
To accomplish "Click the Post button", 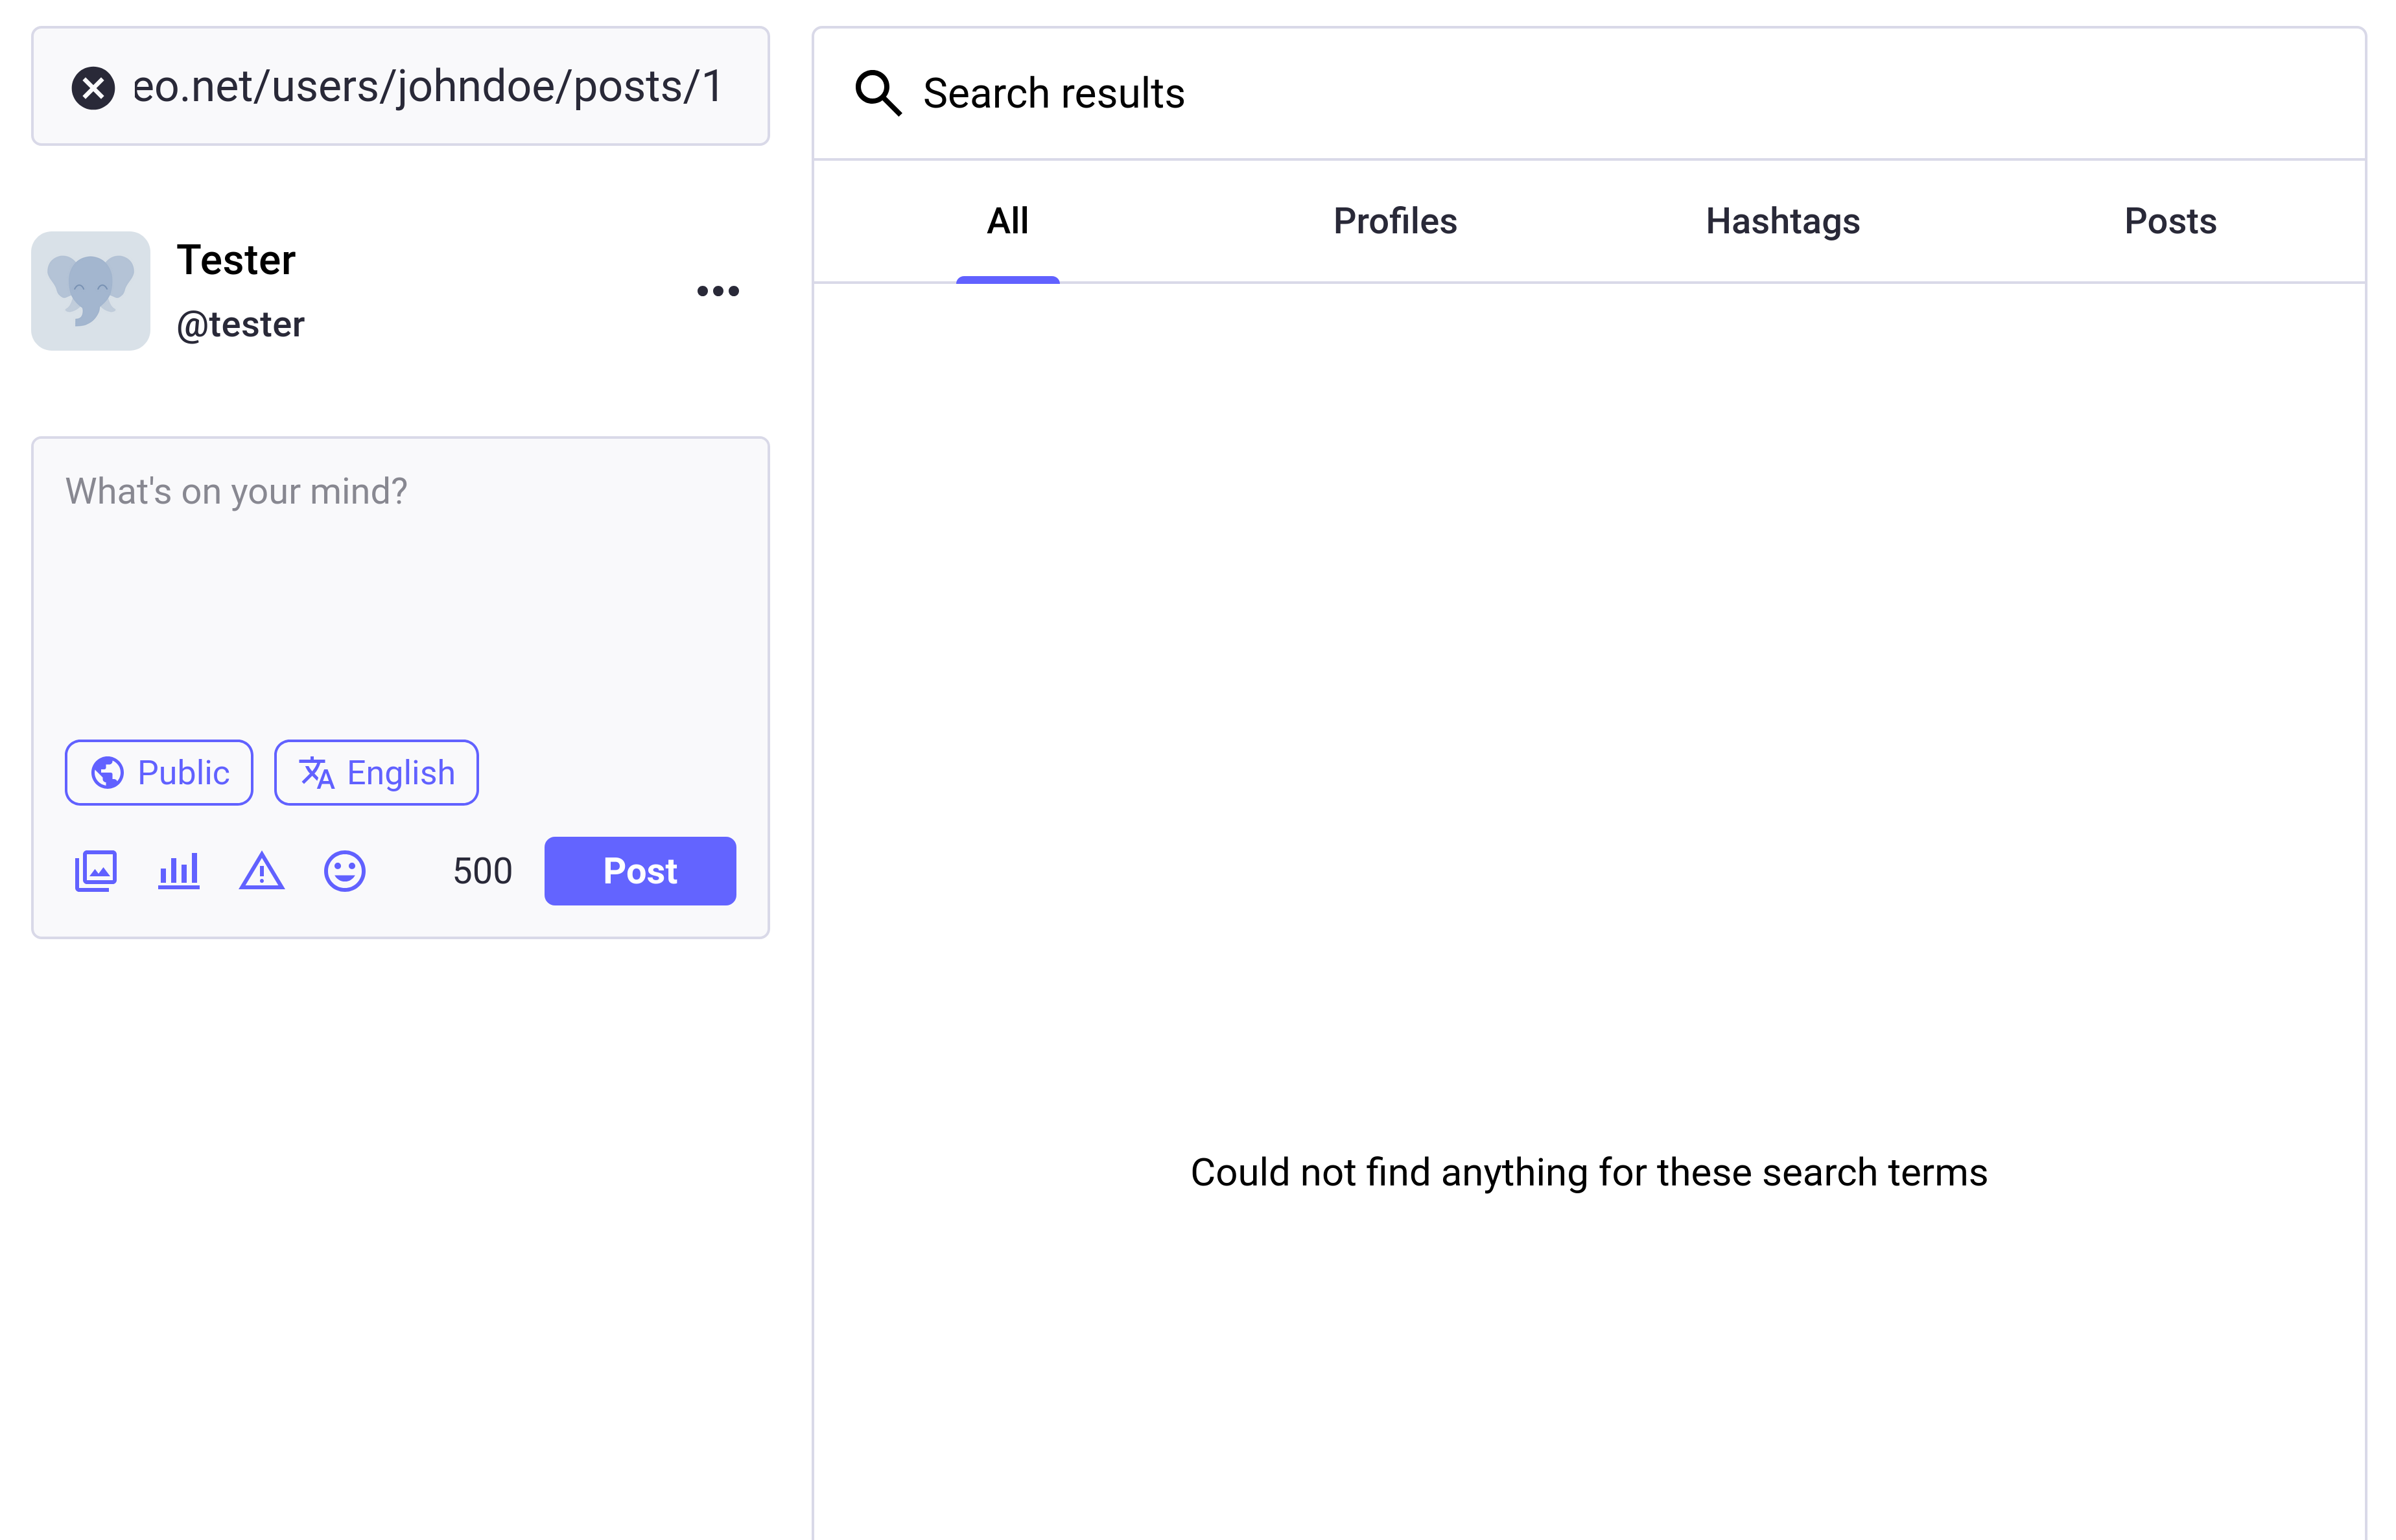I will [639, 871].
